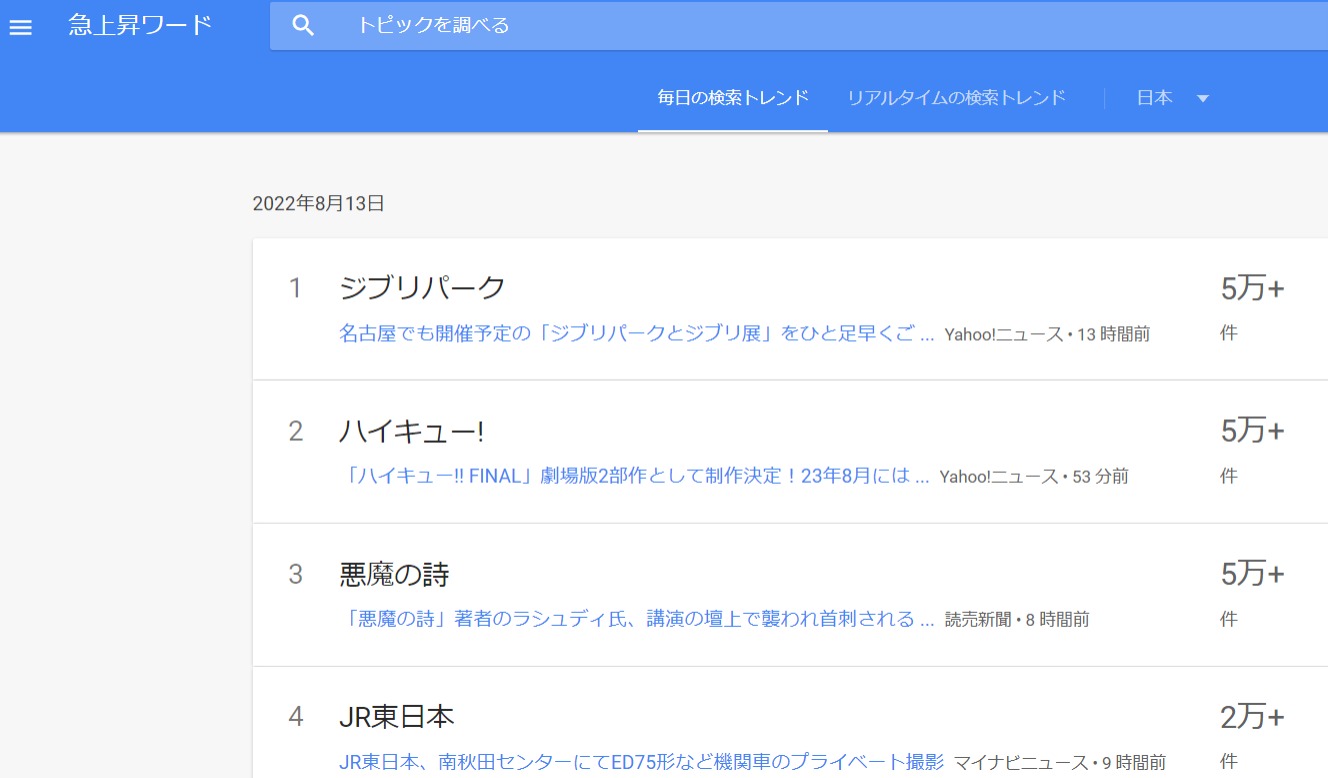Click rank number 1 beside ジブリパーク
Screen dimensions: 1328x778
295,289
